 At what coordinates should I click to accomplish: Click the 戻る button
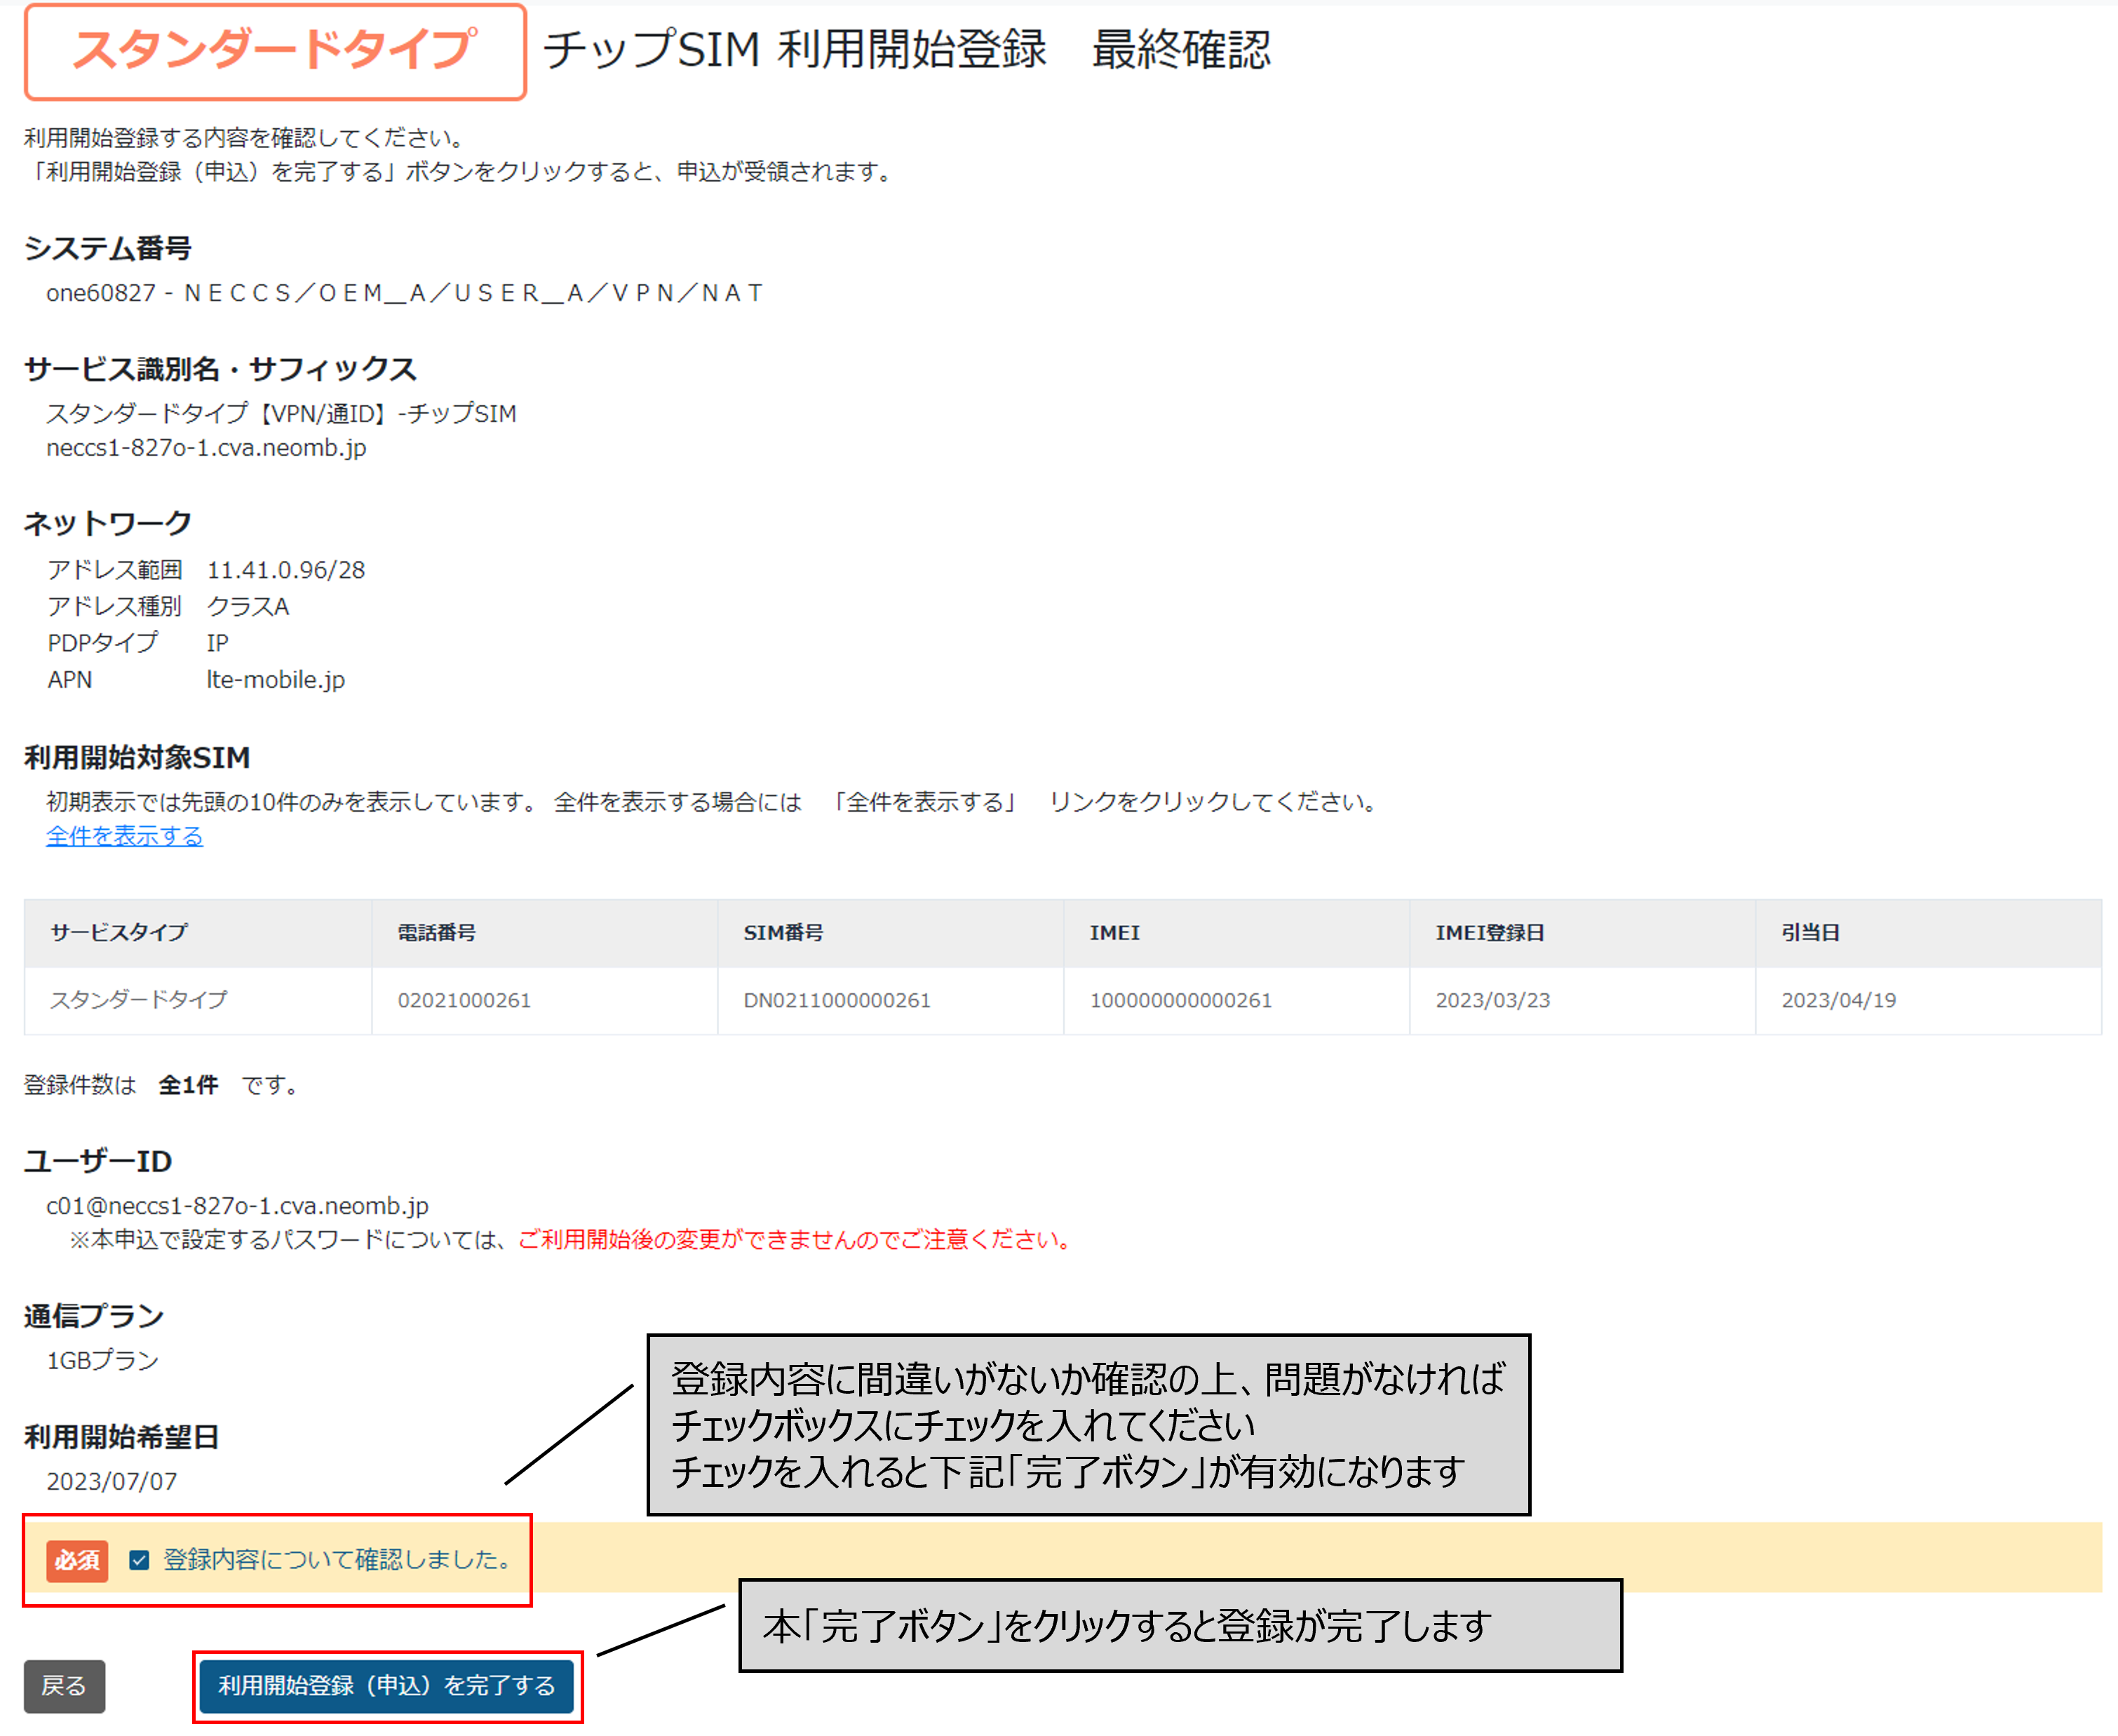(63, 1687)
